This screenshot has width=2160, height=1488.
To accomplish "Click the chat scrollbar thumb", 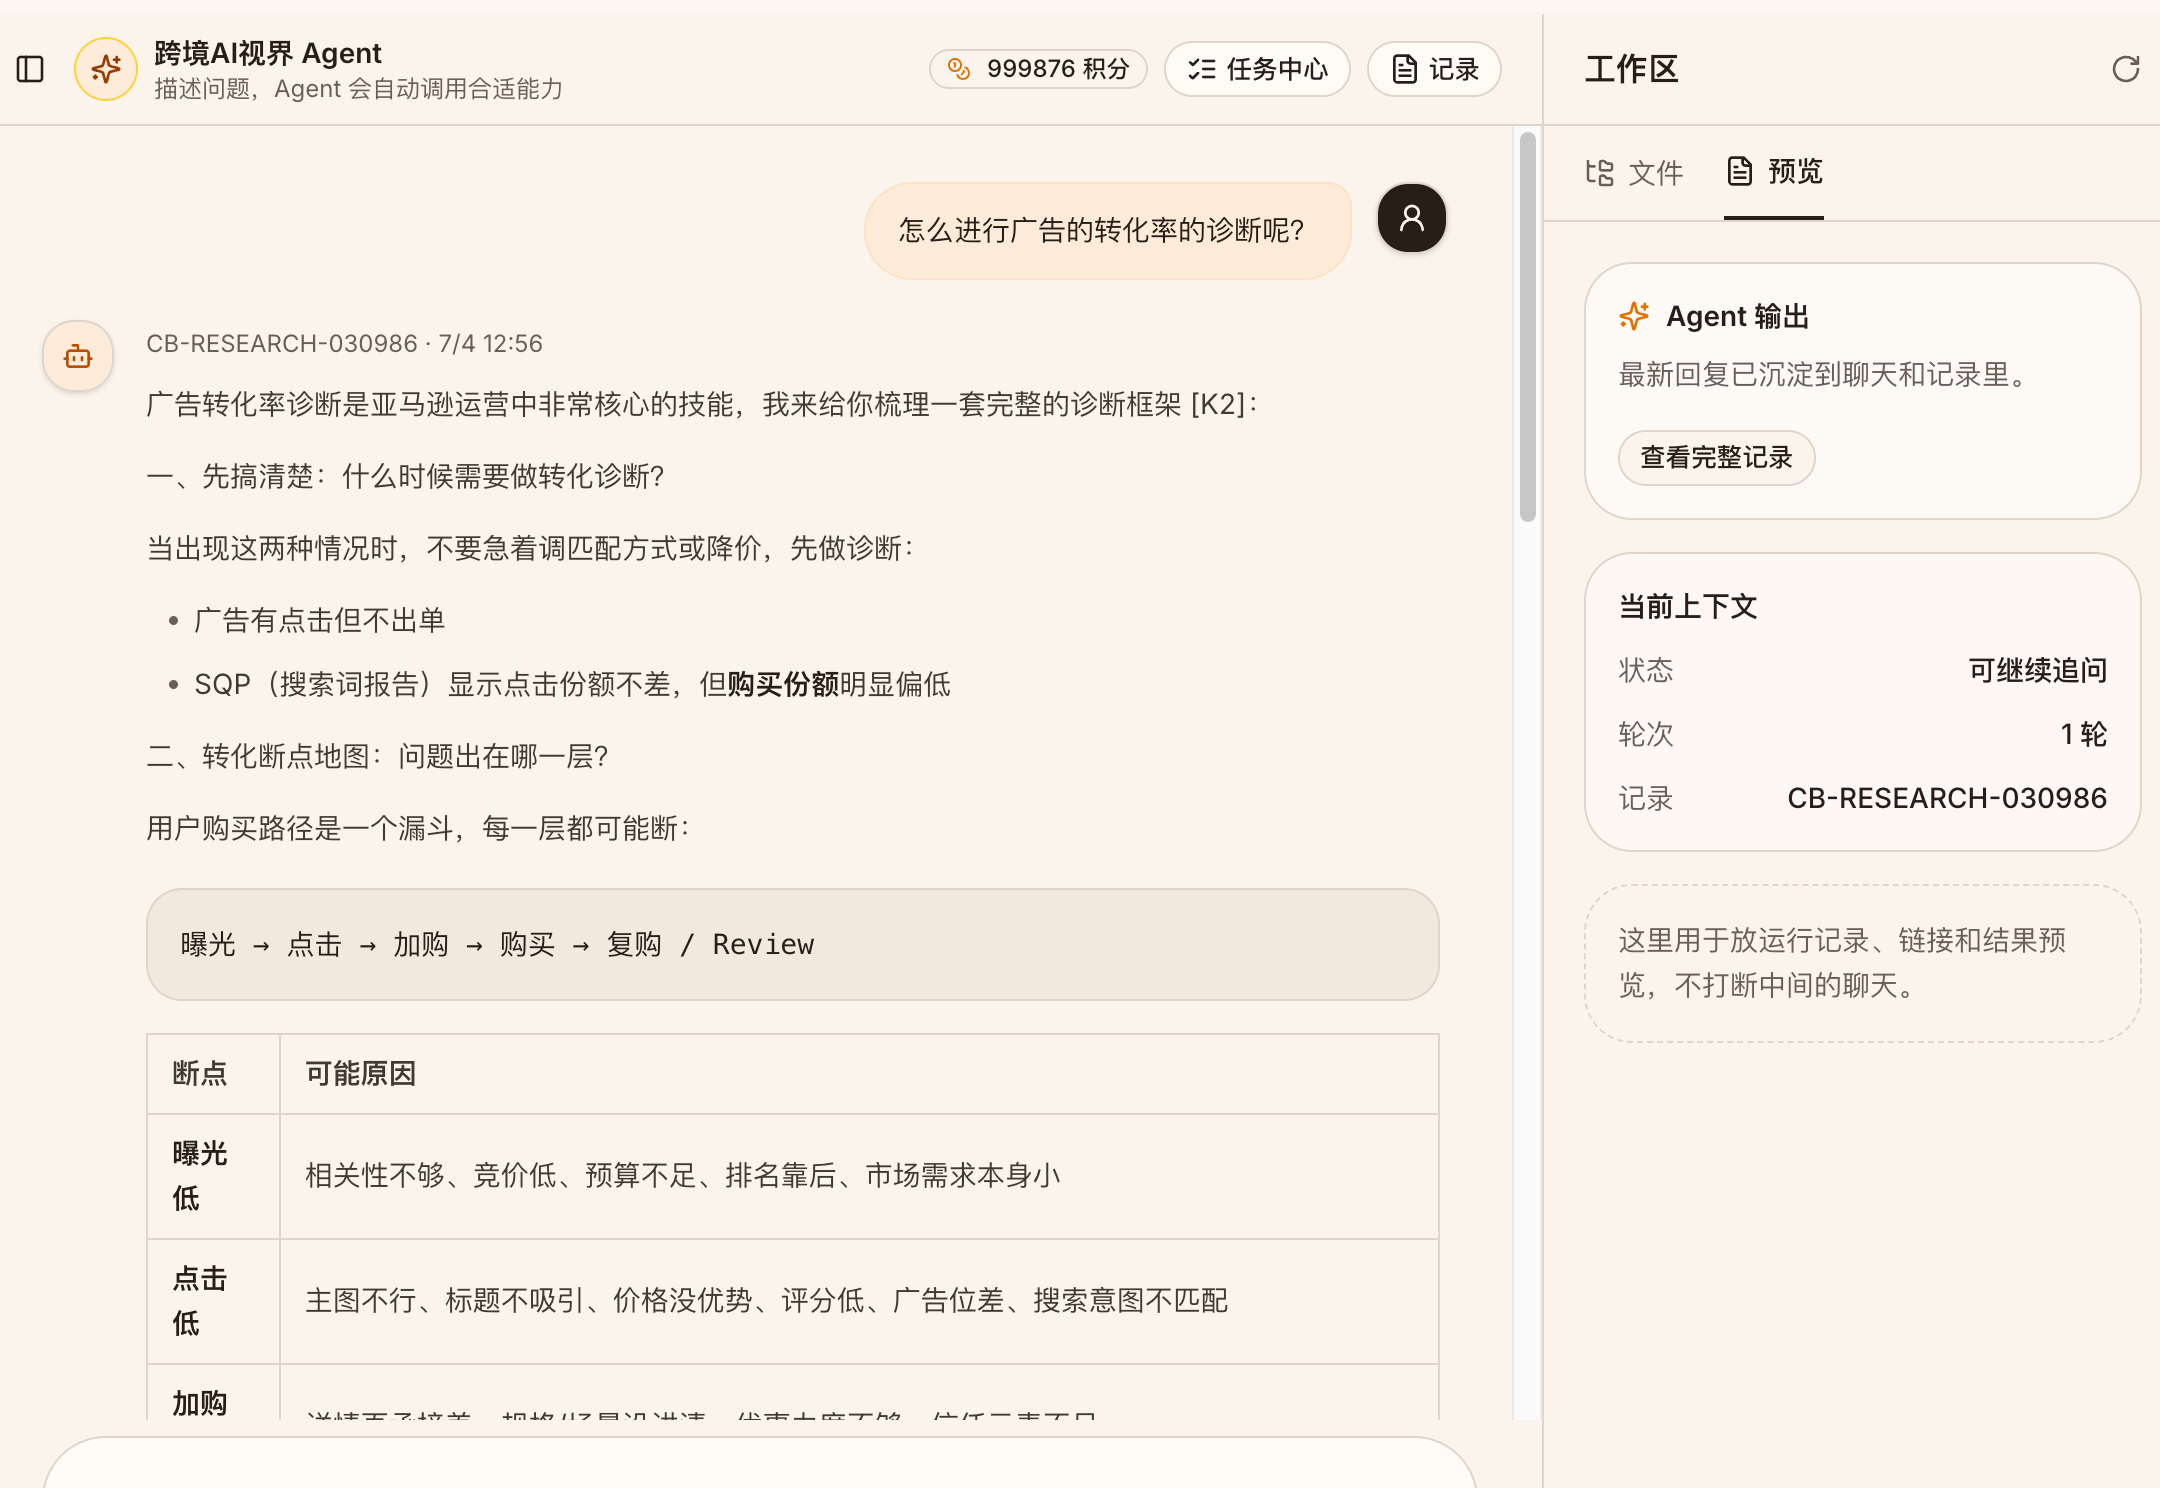I will click(1527, 327).
